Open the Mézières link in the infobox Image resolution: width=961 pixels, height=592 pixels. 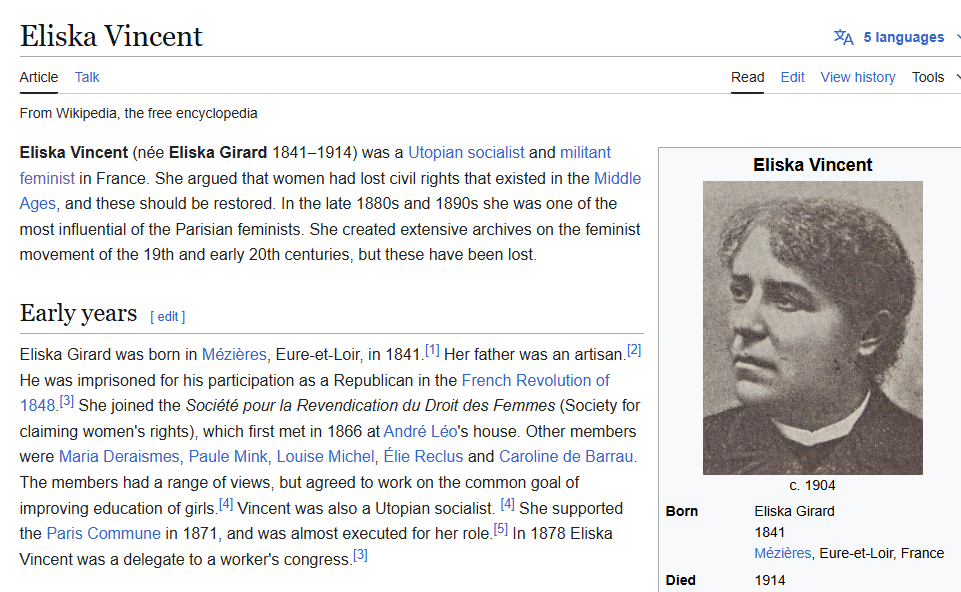point(783,553)
